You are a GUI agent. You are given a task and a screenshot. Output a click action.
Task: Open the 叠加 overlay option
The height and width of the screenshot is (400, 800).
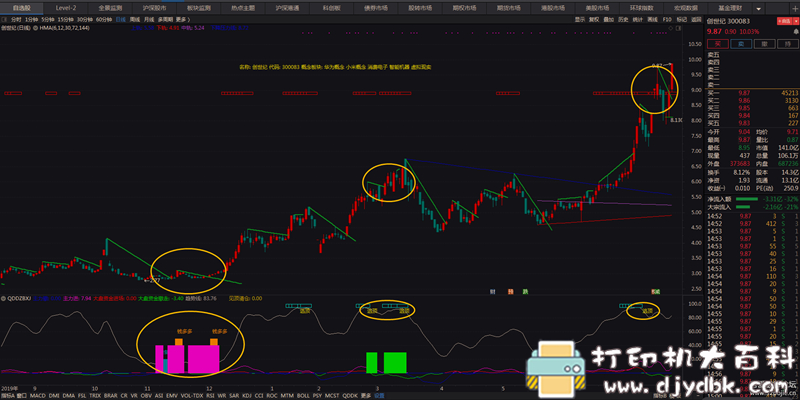click(x=609, y=20)
